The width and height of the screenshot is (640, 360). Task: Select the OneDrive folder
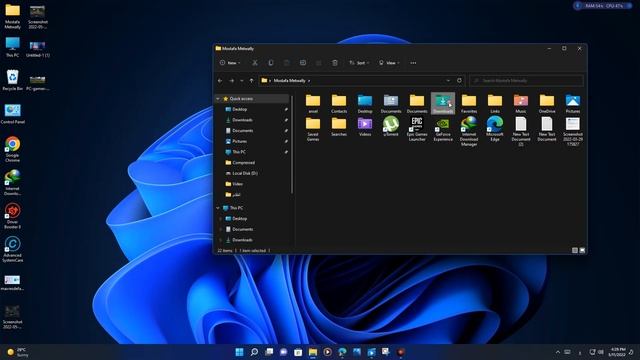547,103
